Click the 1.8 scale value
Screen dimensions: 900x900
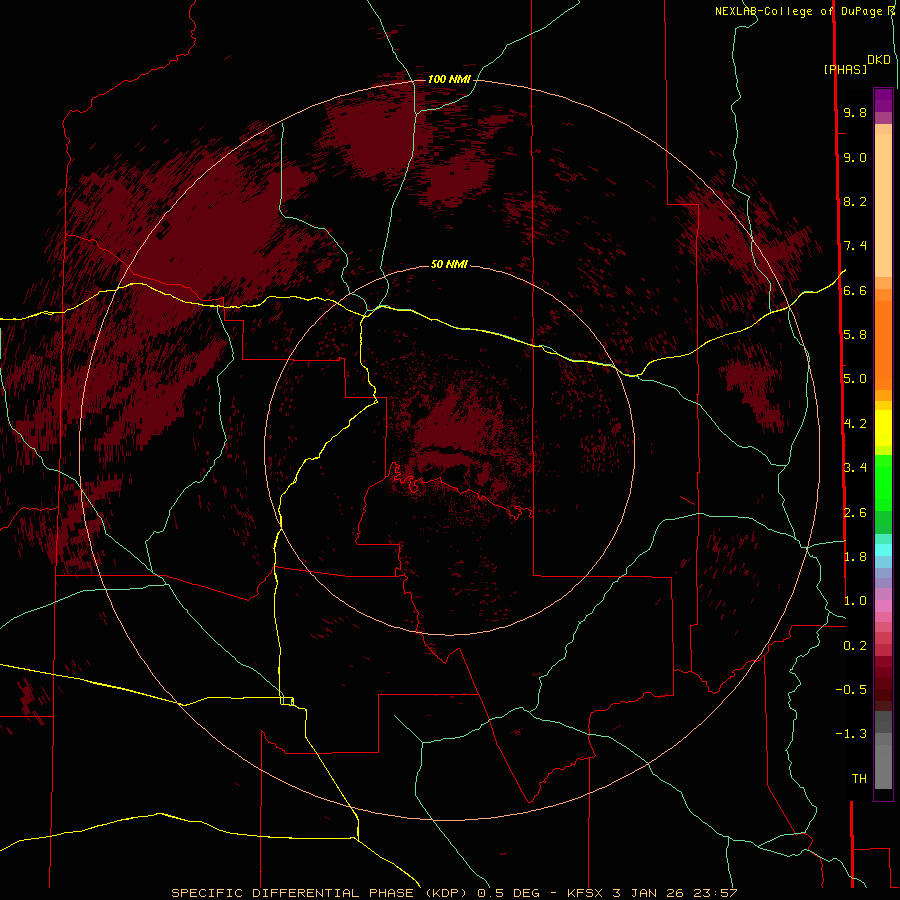coord(855,557)
